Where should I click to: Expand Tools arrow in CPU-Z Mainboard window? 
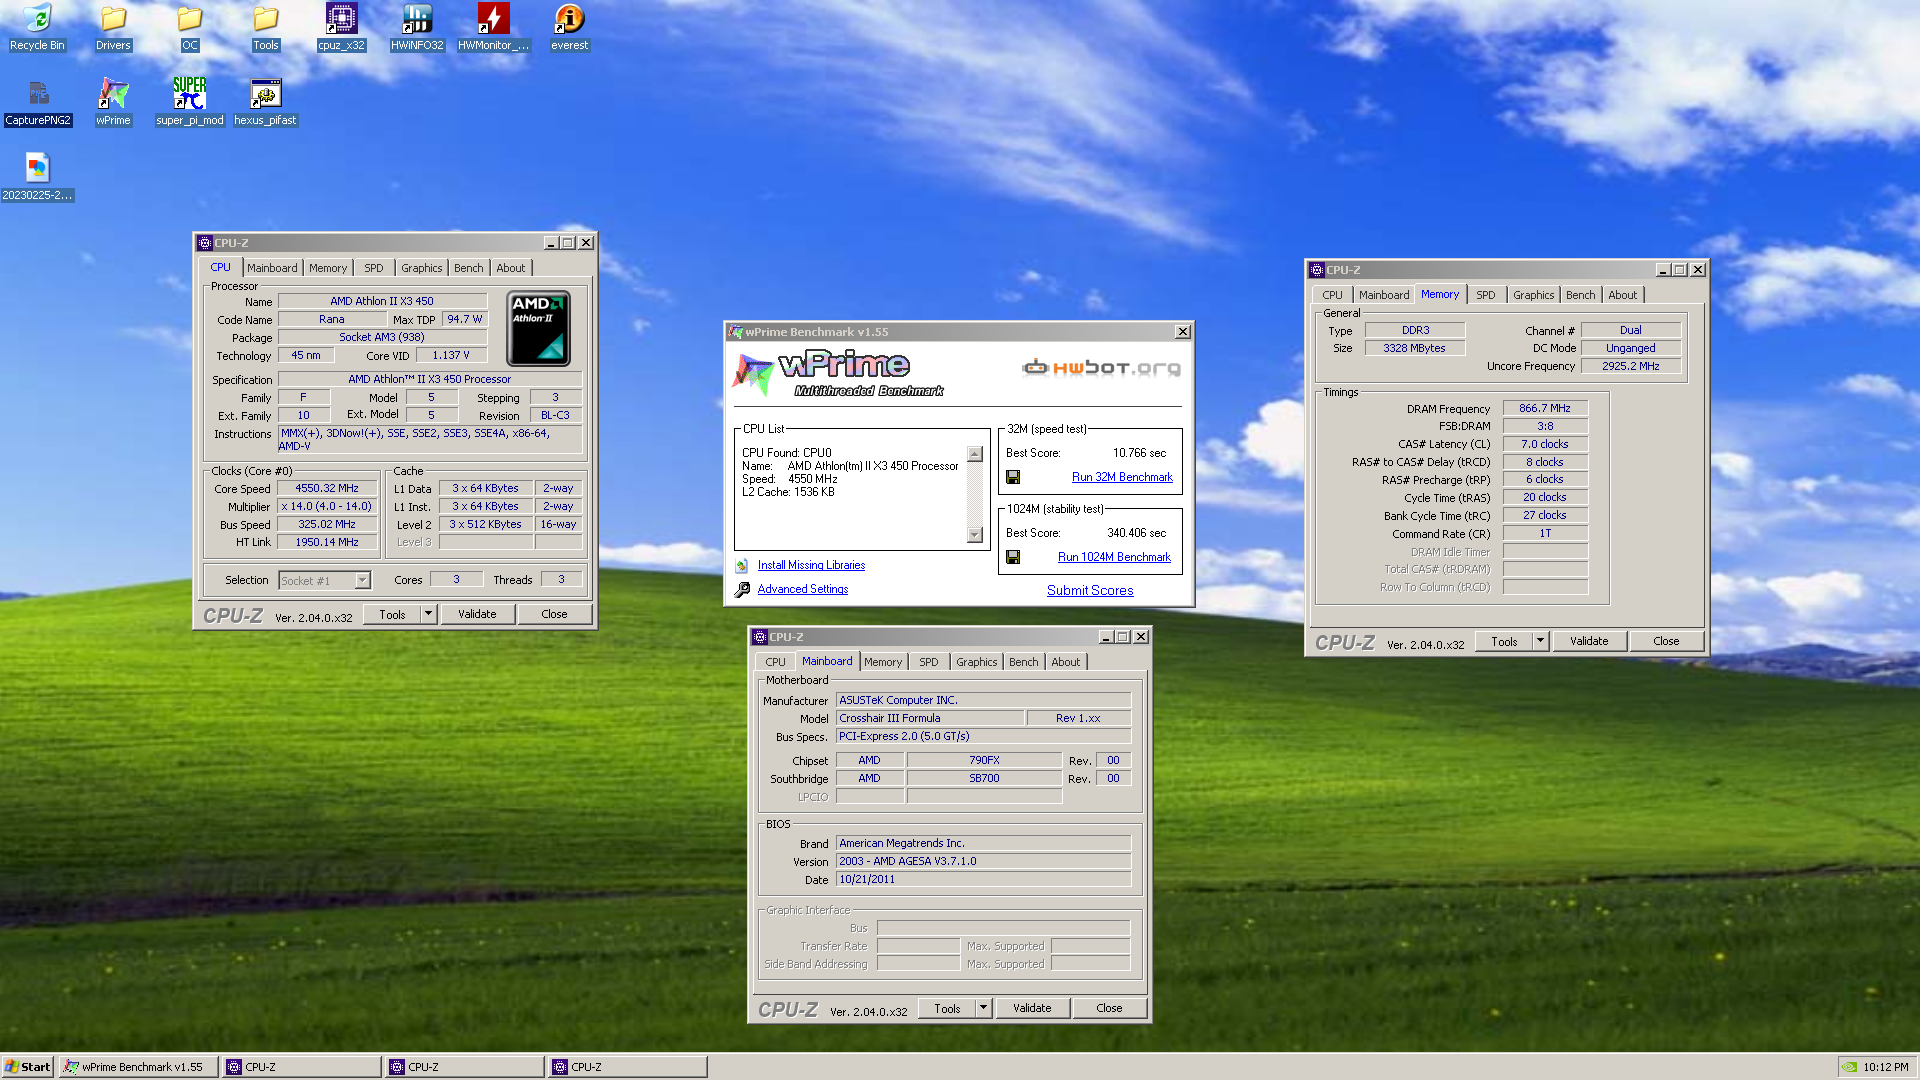984,1008
